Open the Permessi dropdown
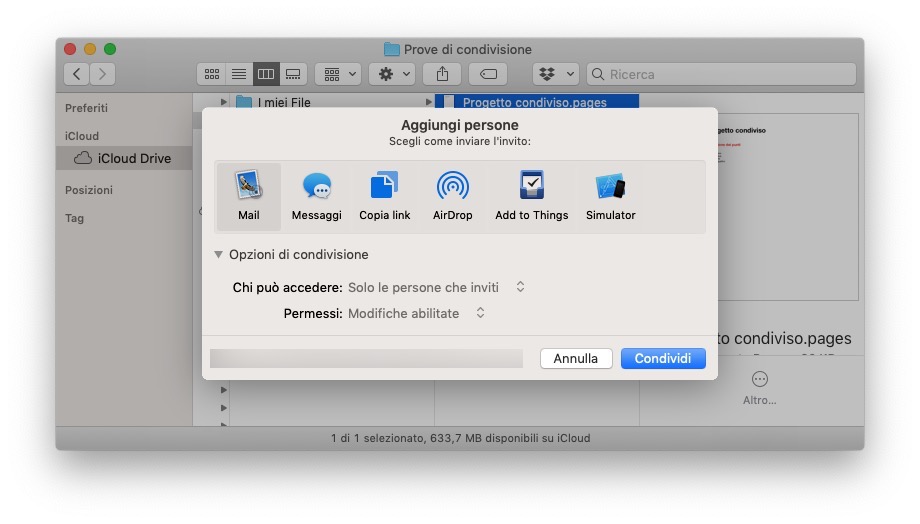 pos(416,313)
